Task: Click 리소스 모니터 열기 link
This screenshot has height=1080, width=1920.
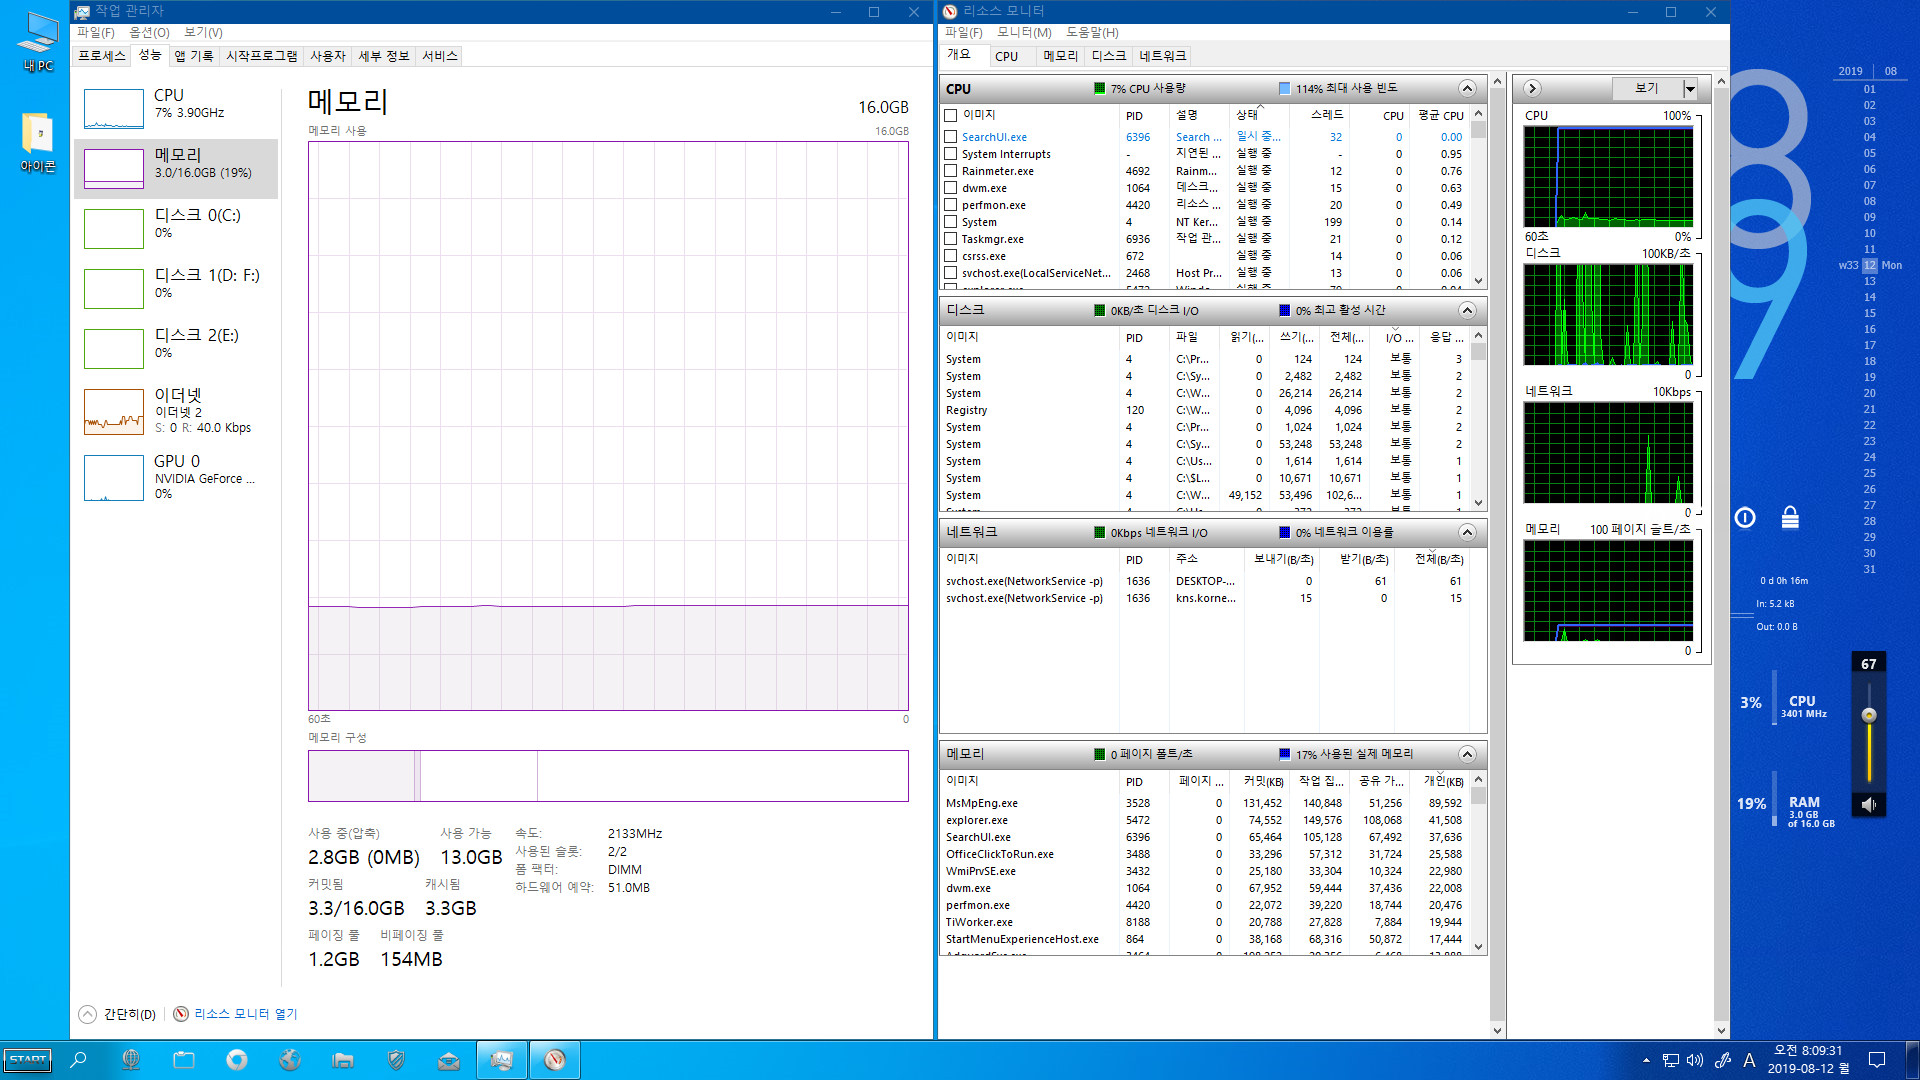Action: click(x=245, y=1014)
